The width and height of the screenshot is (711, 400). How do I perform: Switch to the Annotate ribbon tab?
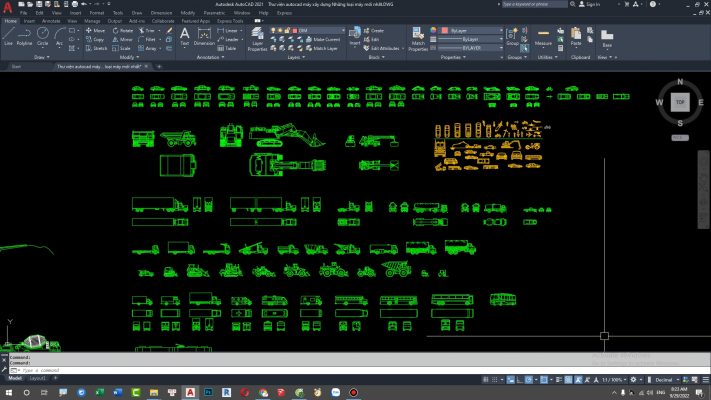click(50, 20)
